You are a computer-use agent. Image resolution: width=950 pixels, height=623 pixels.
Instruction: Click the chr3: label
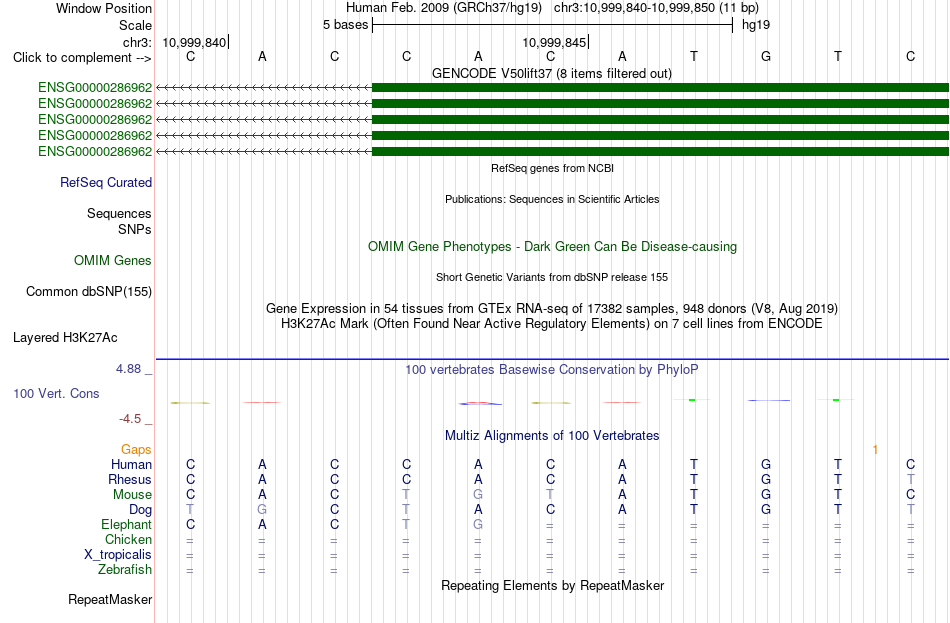(138, 42)
